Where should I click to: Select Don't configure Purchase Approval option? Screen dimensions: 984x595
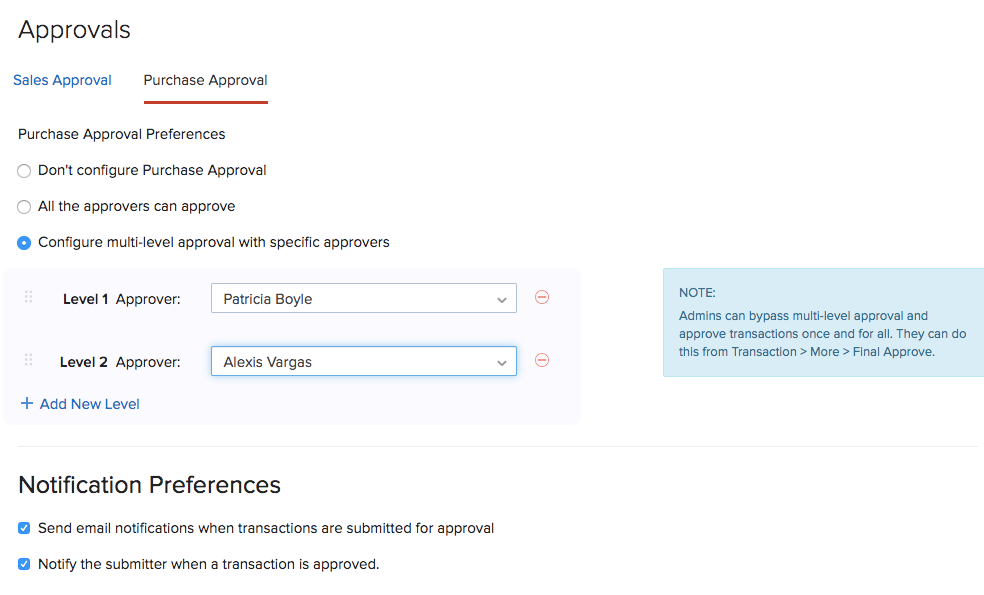23,170
